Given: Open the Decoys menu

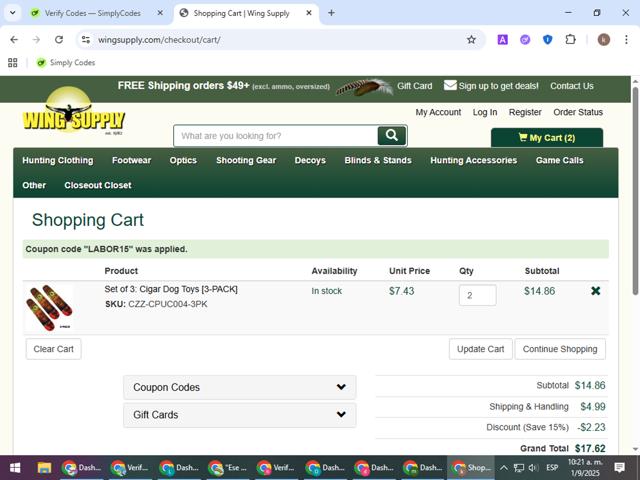Looking at the screenshot, I should coord(310,160).
